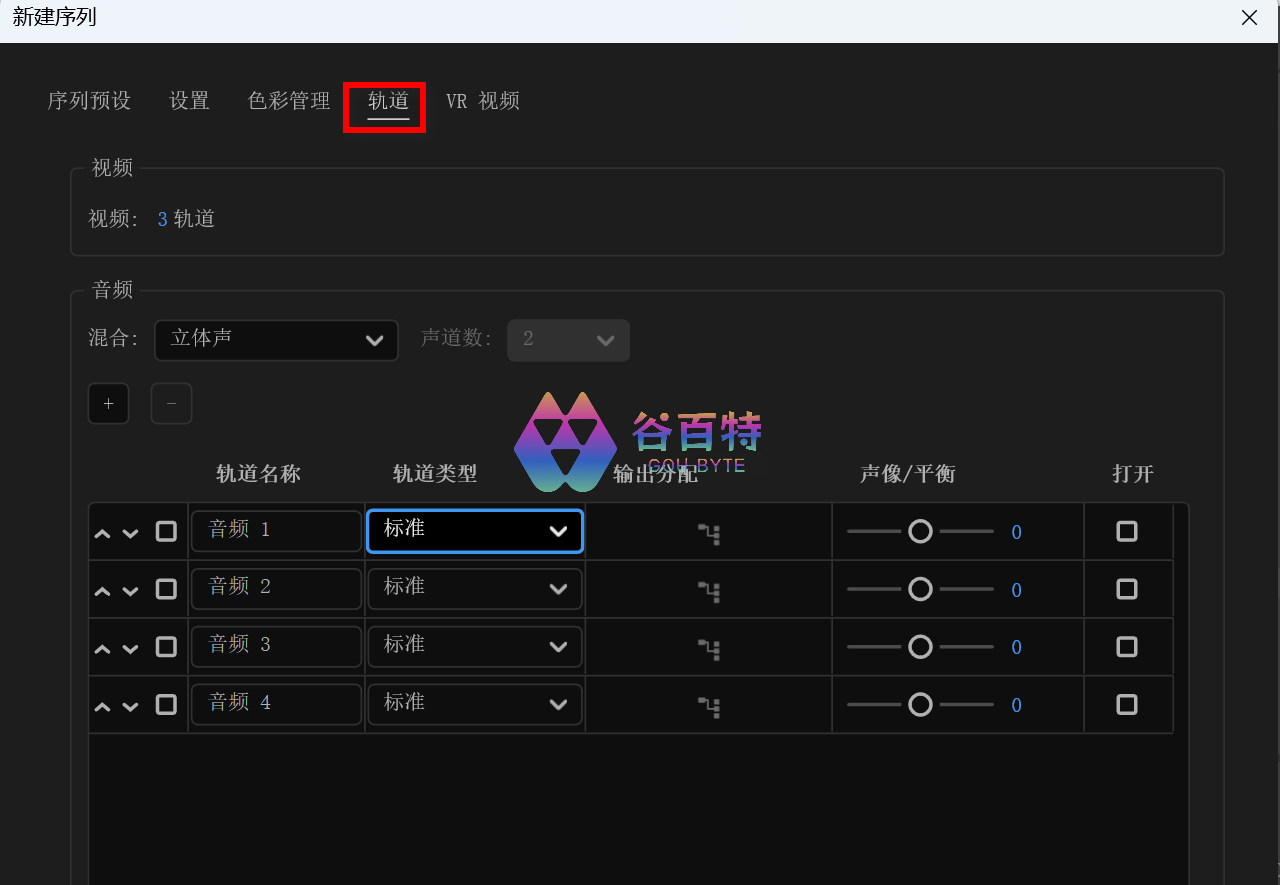Move 音频 2 track up with arrow
1280x885 pixels.
click(102, 591)
